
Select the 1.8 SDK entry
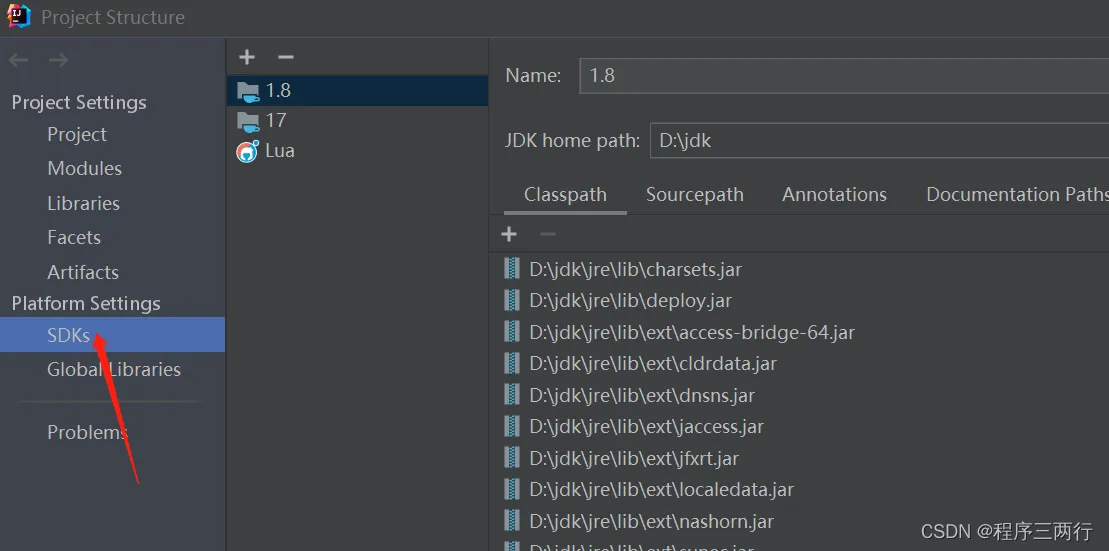(357, 91)
